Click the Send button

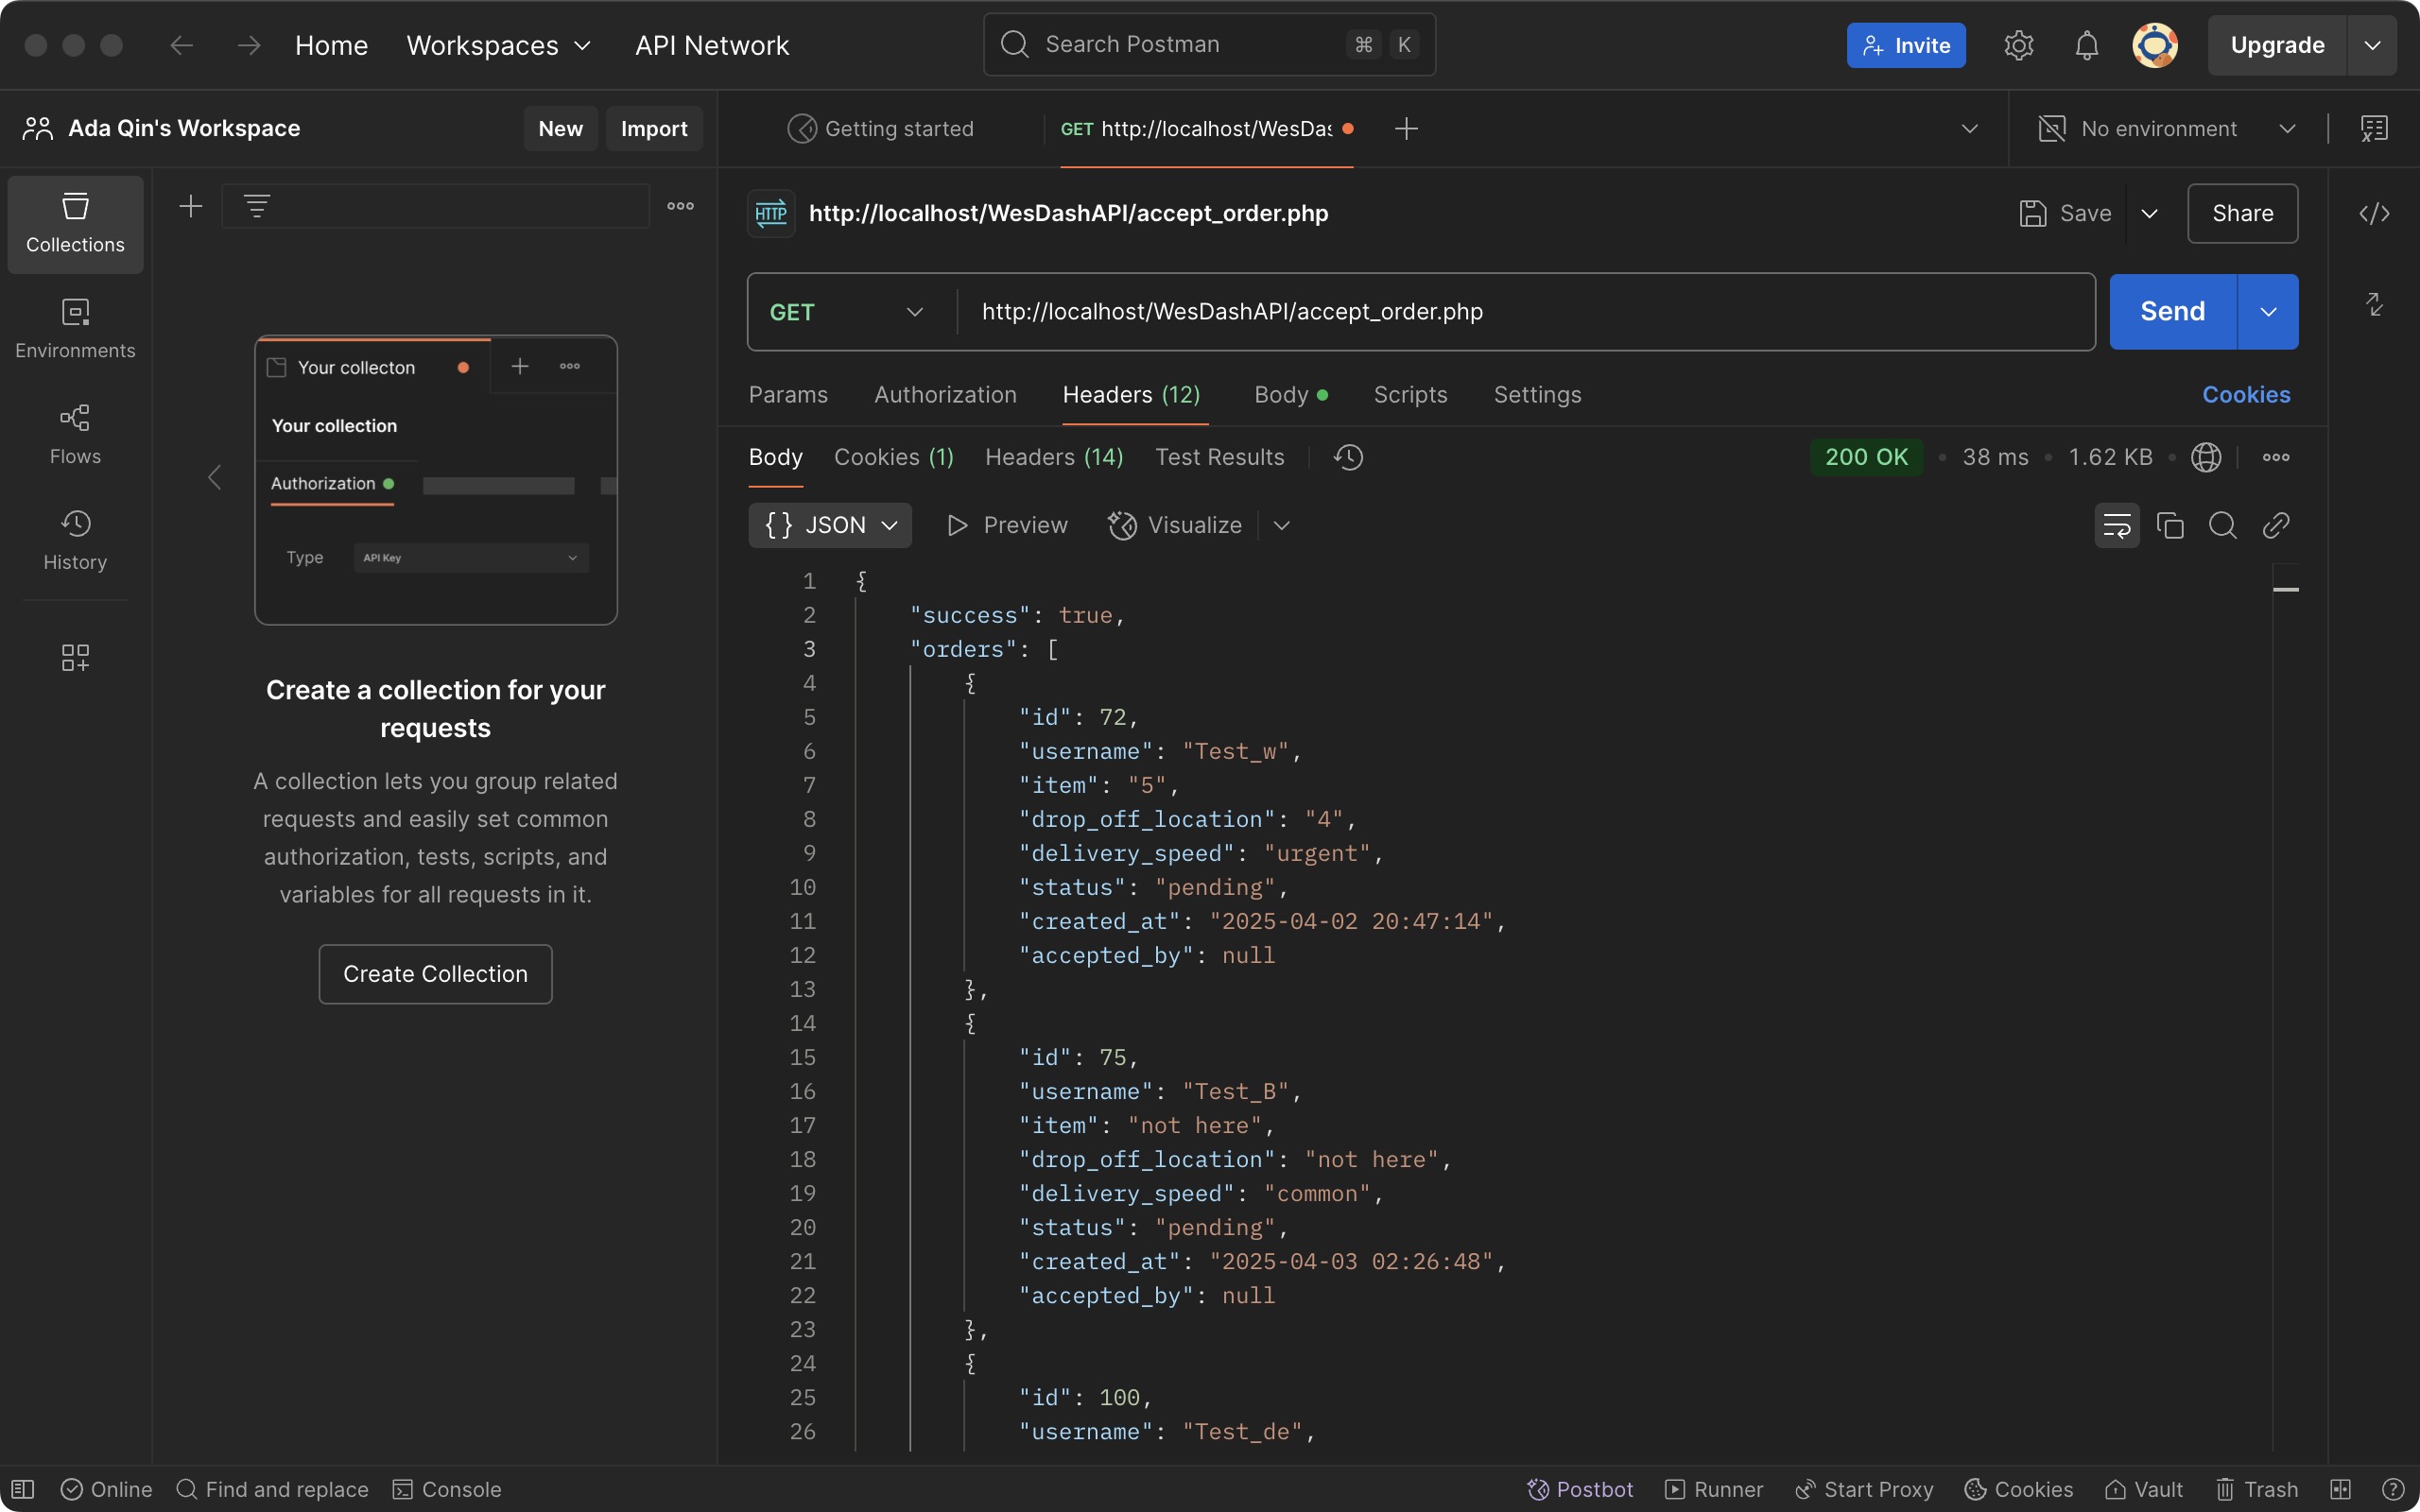pos(2171,311)
